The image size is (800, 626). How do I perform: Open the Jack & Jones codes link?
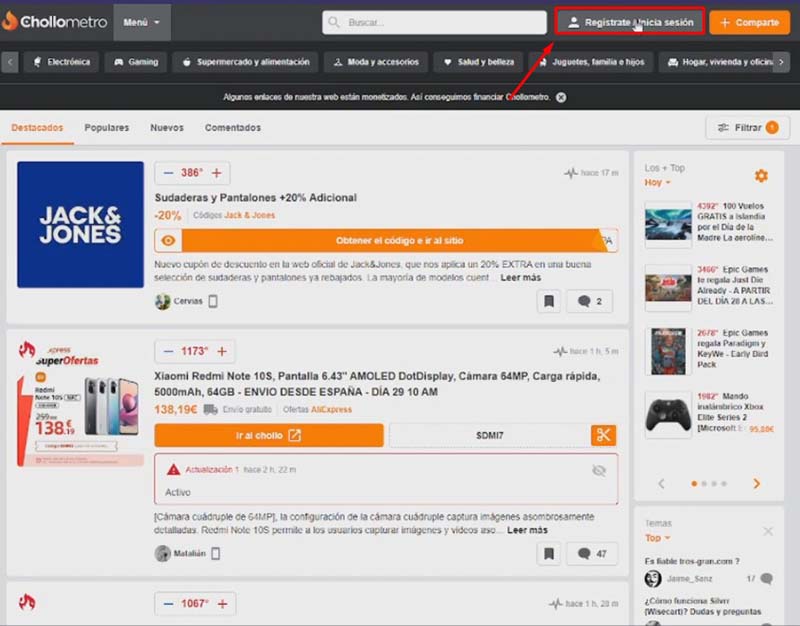pos(249,215)
